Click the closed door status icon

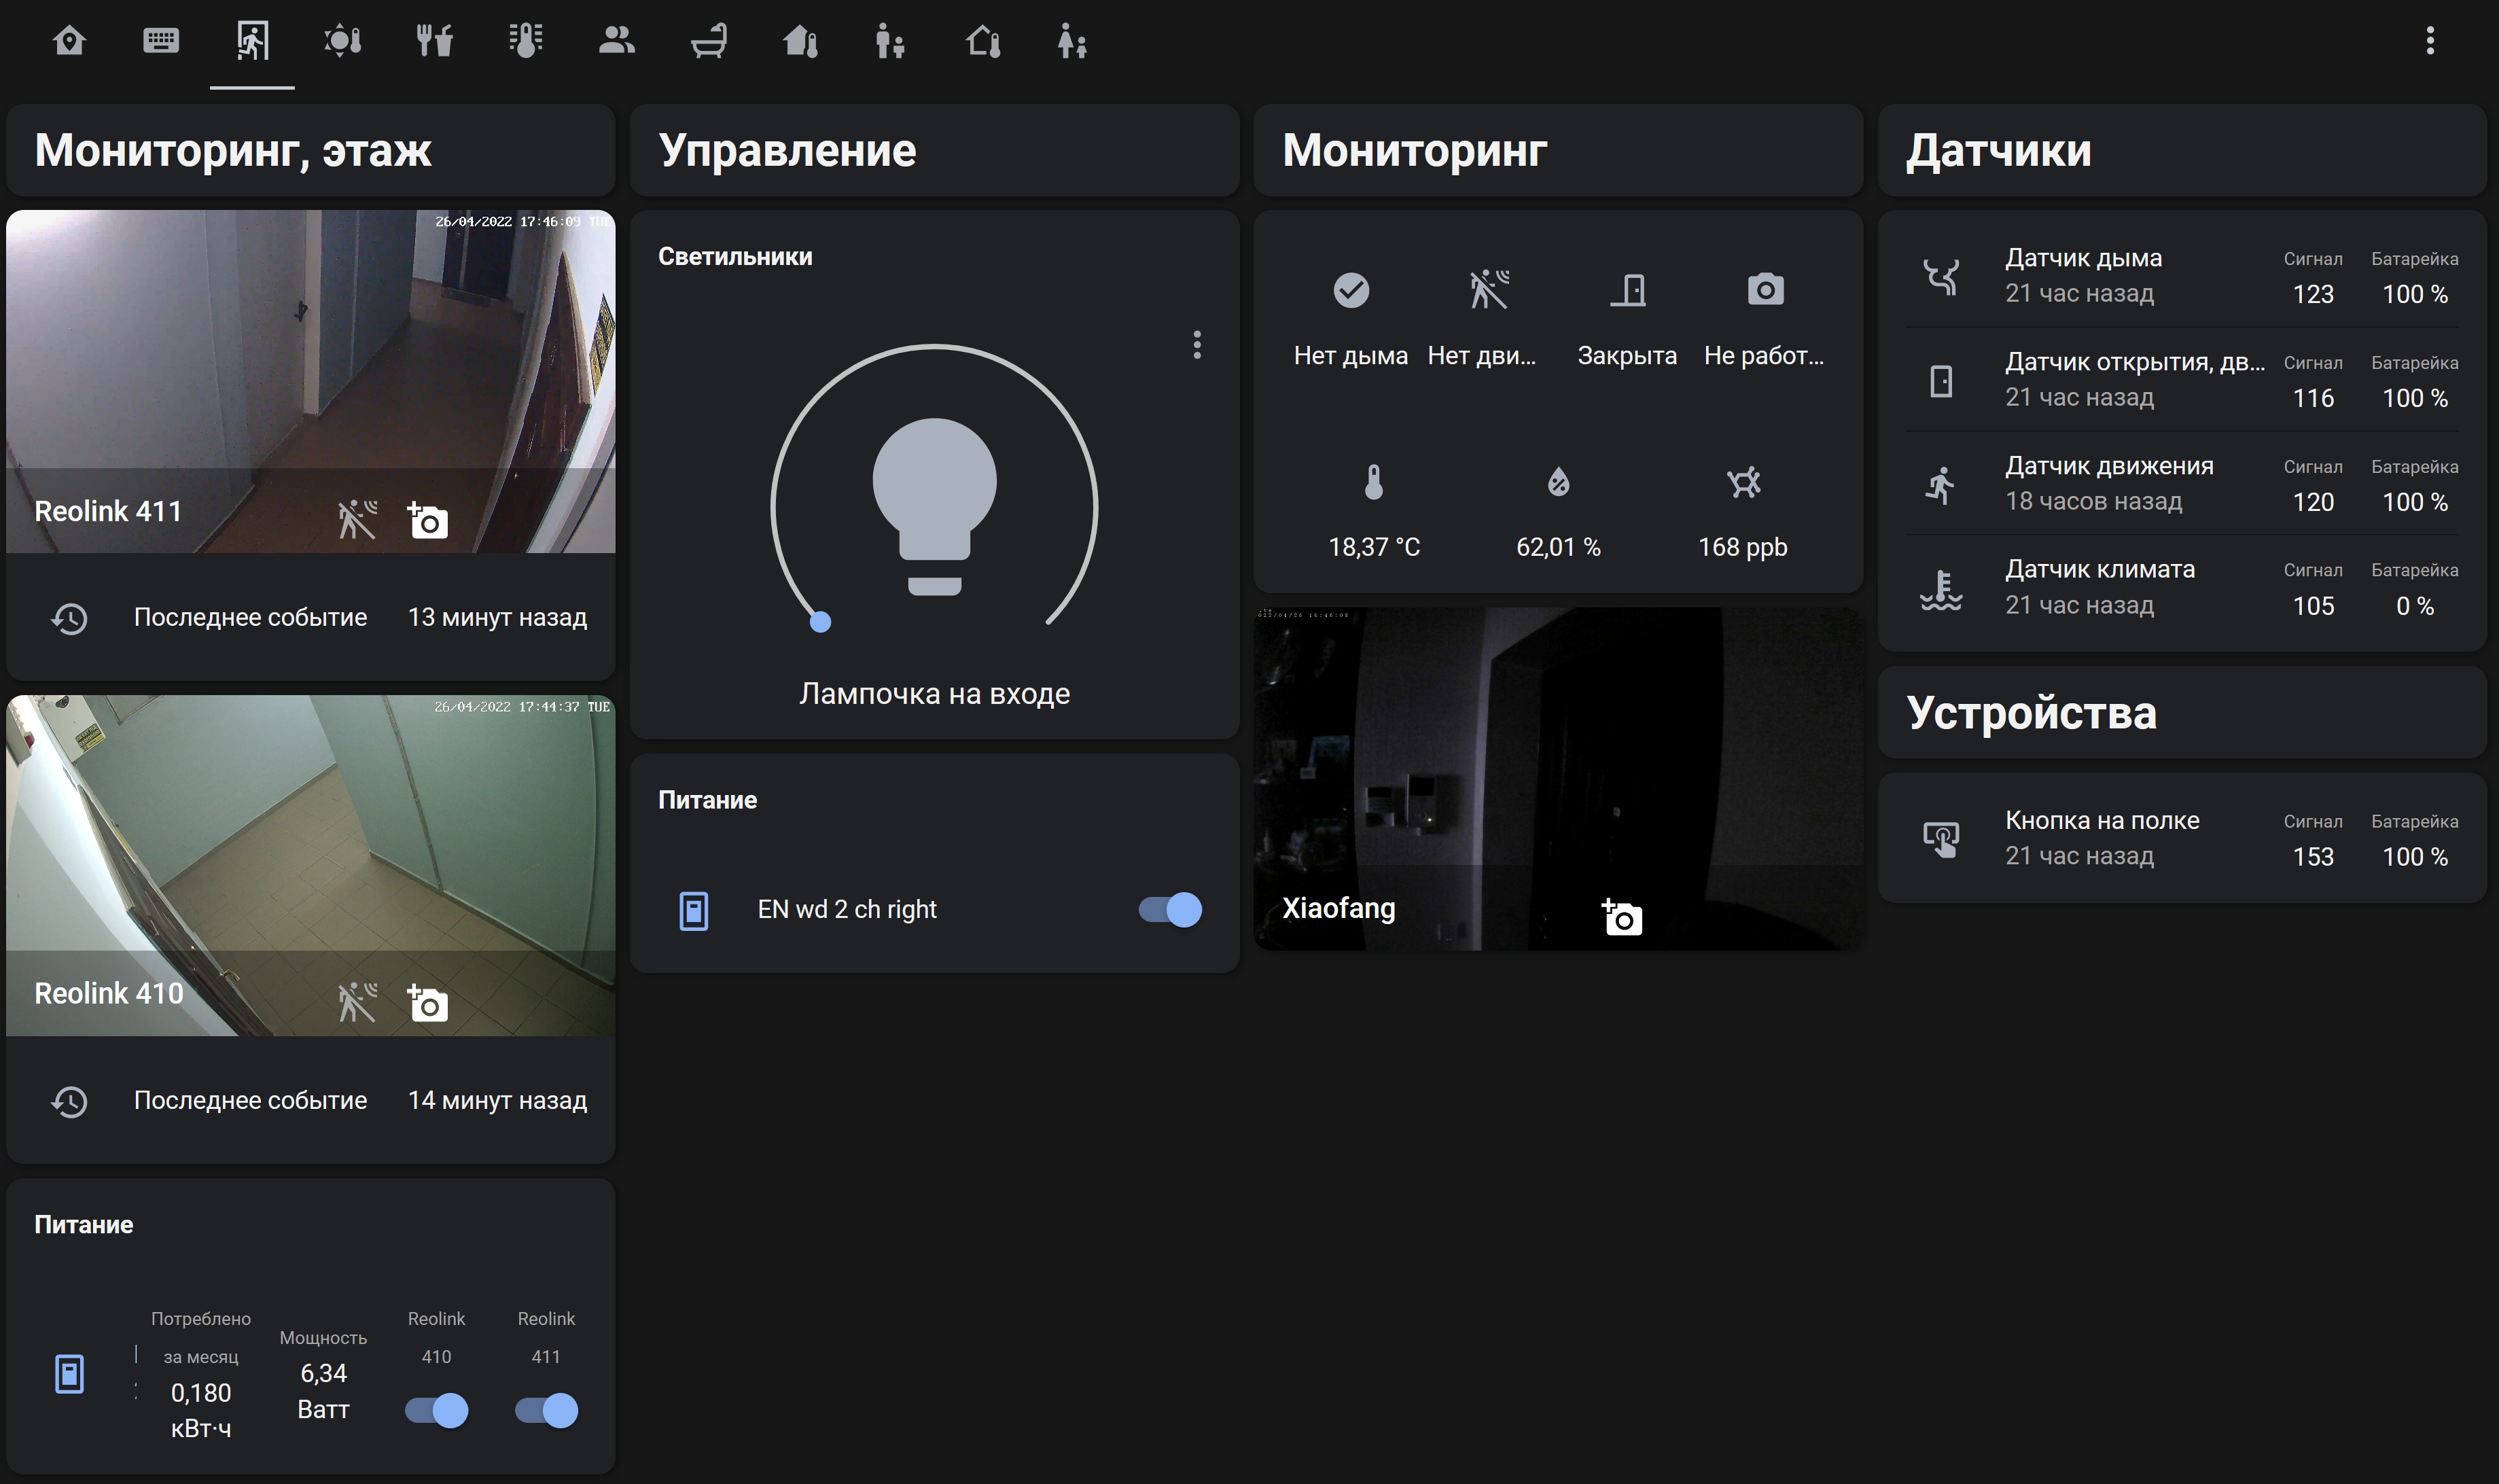[x=1627, y=290]
